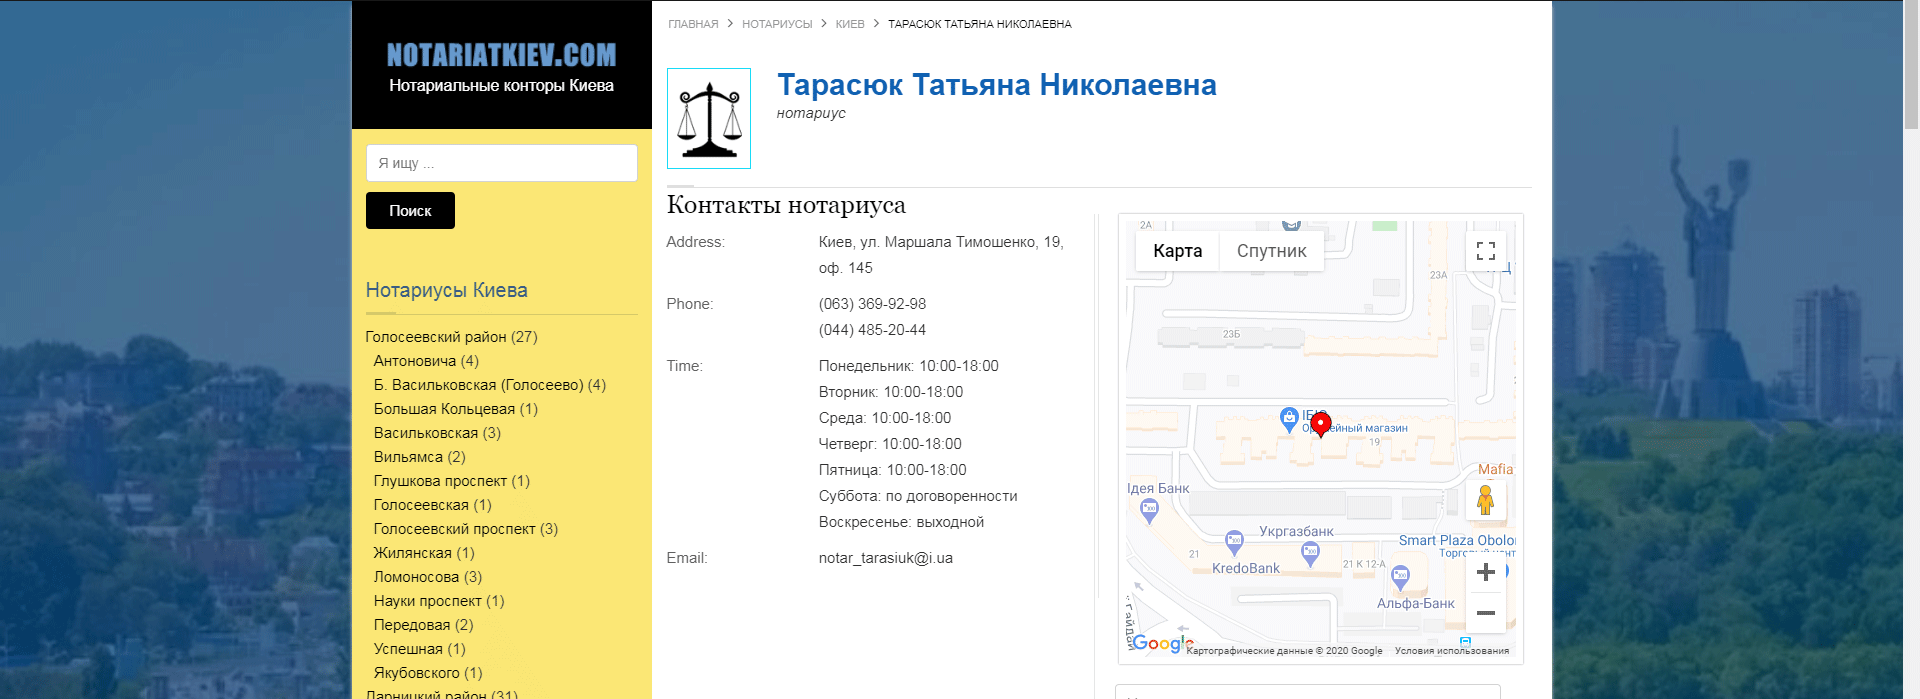Click the Альфа-Банк marker icon
The height and width of the screenshot is (699, 1920).
coord(1400,577)
